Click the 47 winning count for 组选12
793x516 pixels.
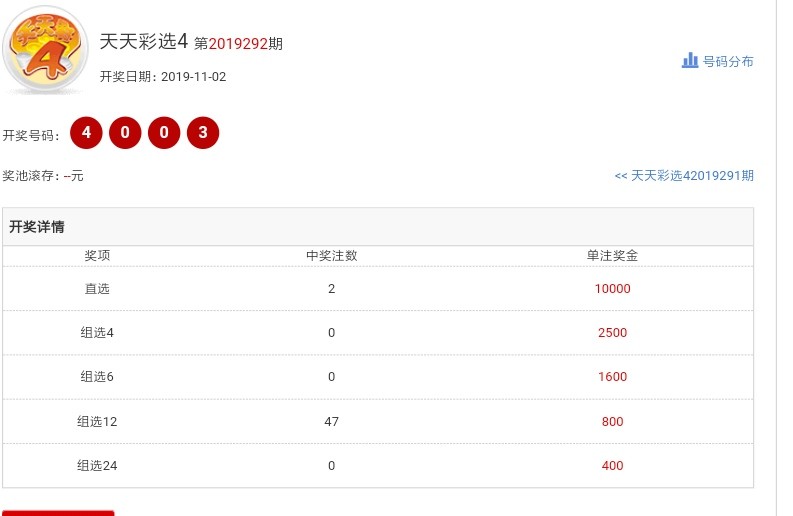[x=331, y=422]
